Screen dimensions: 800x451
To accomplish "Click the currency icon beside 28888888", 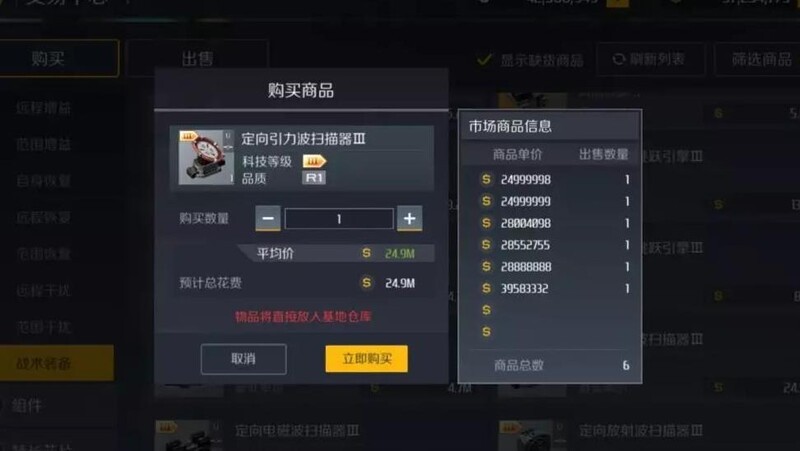I will [486, 267].
